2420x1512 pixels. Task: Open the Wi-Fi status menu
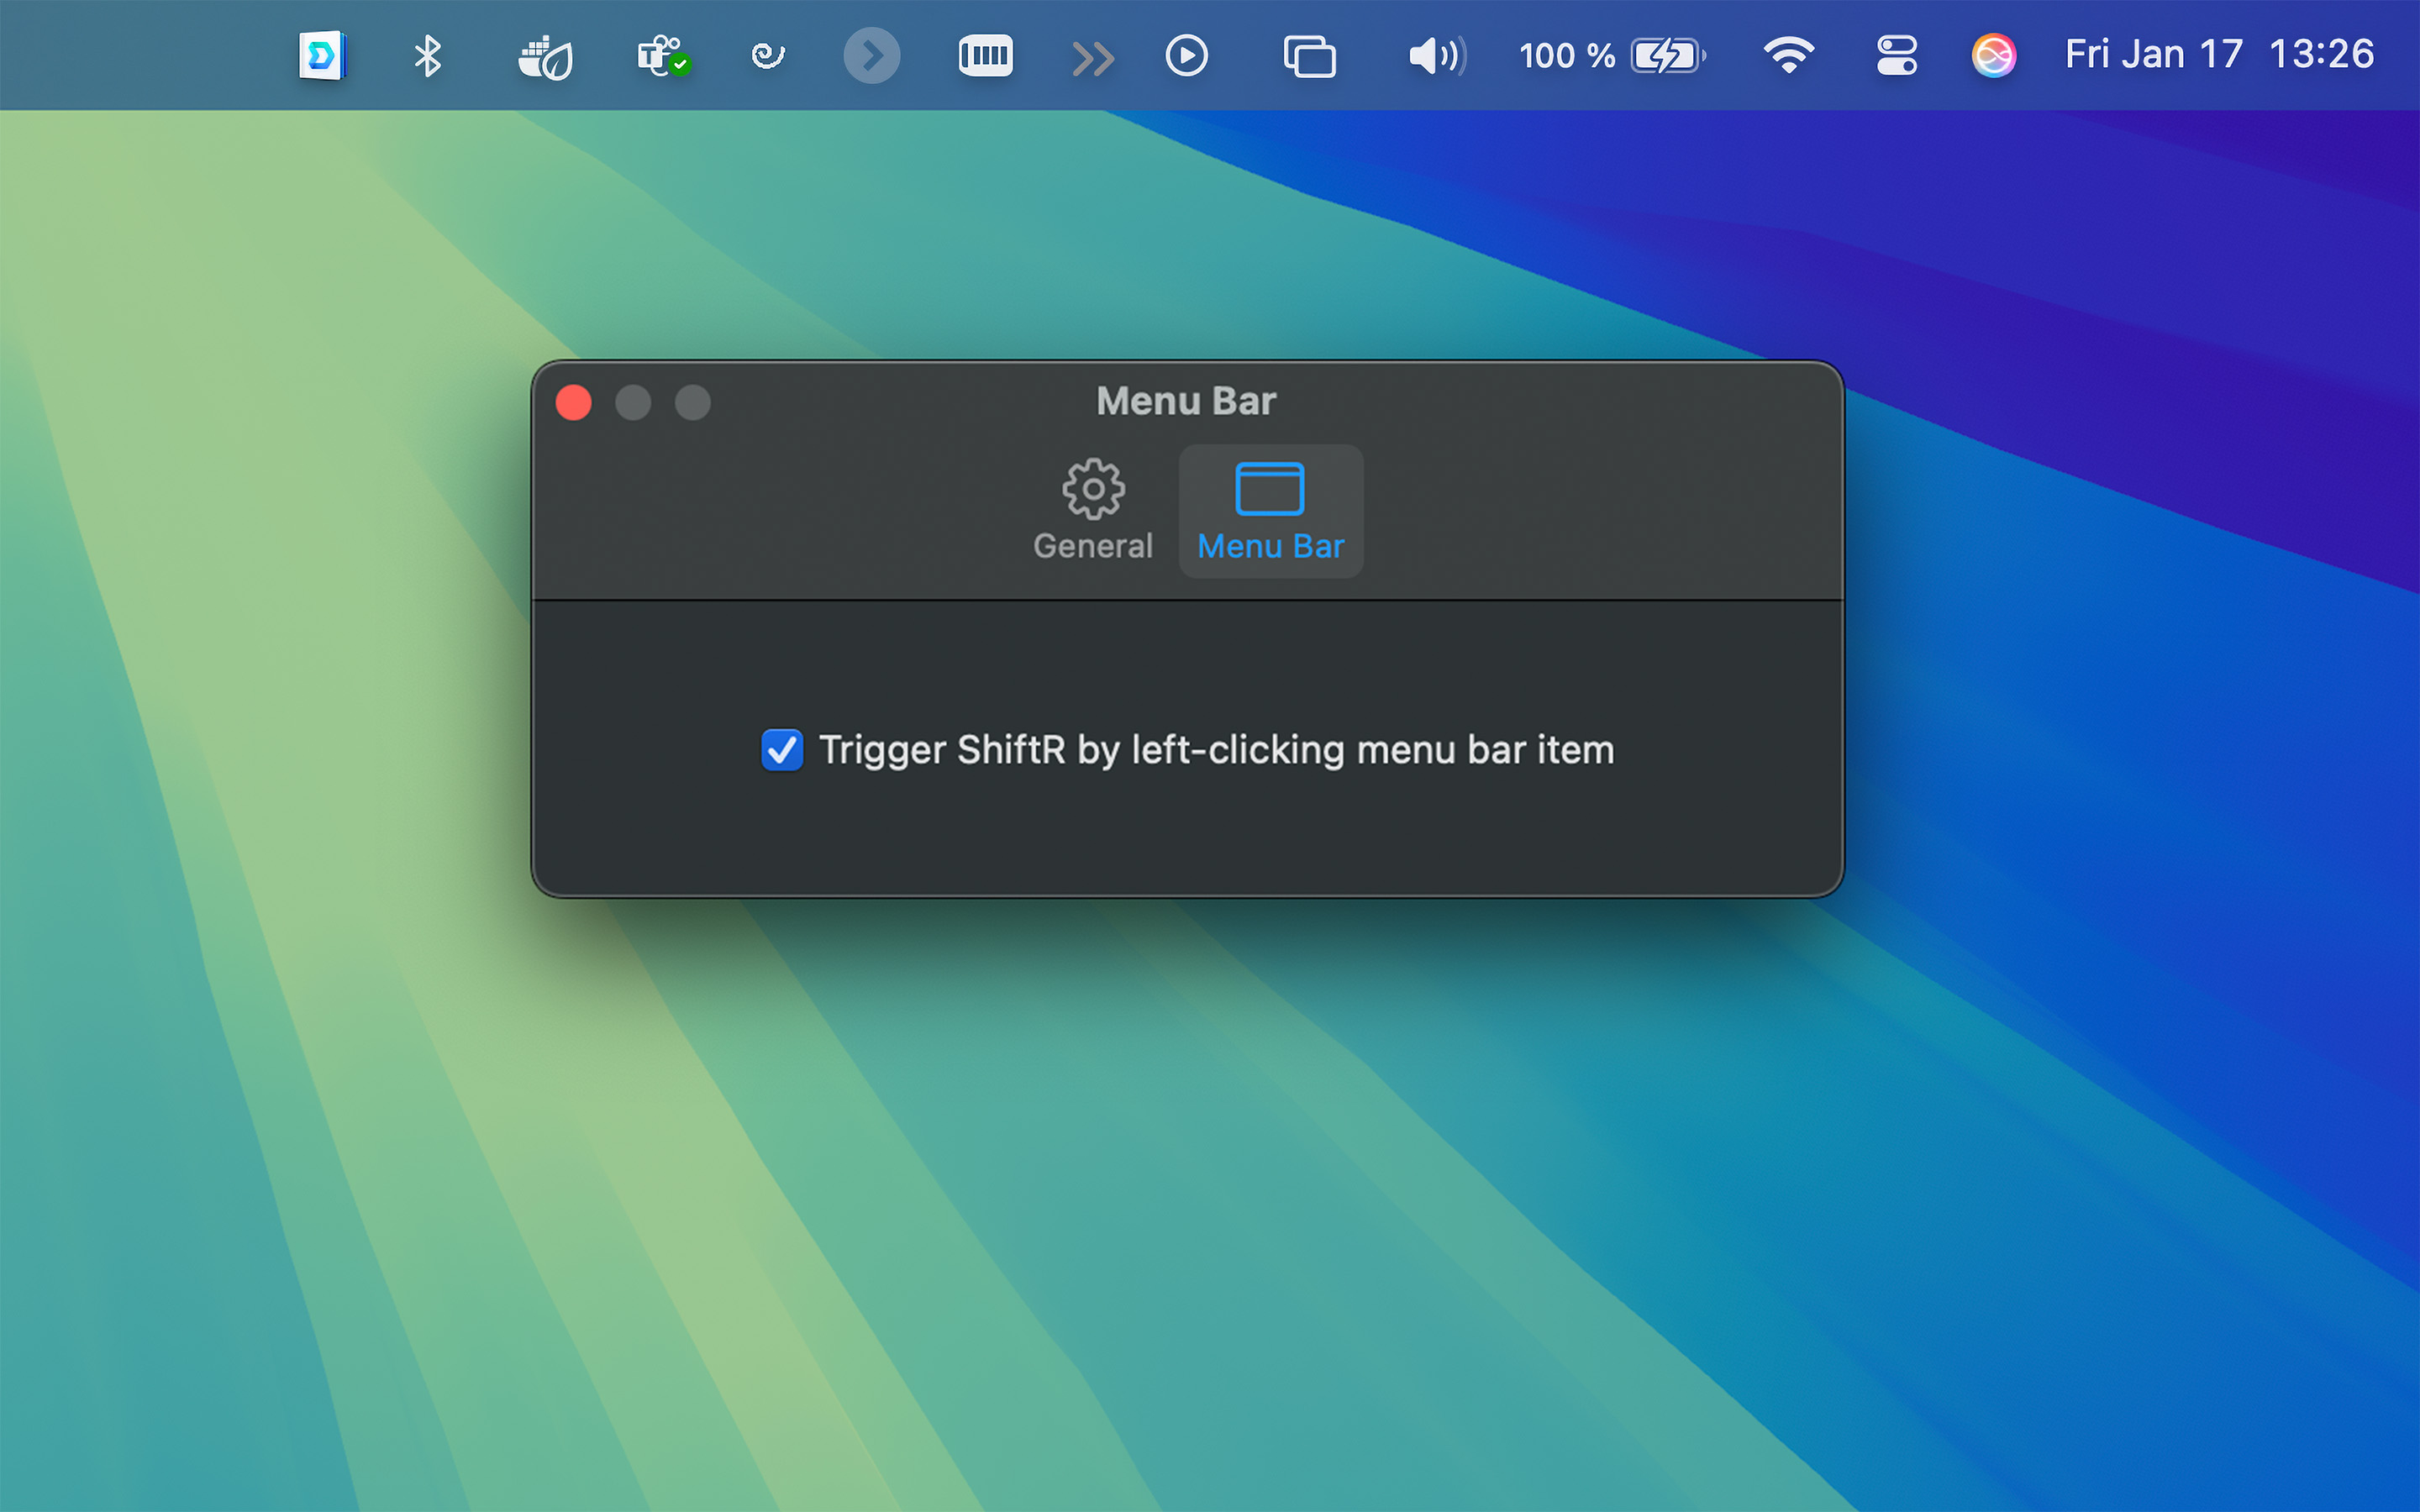coord(1788,55)
